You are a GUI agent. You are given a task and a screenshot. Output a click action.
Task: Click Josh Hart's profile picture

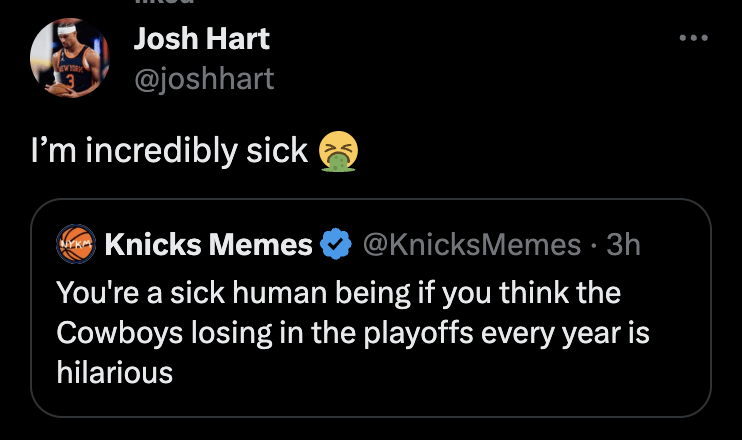click(x=69, y=59)
